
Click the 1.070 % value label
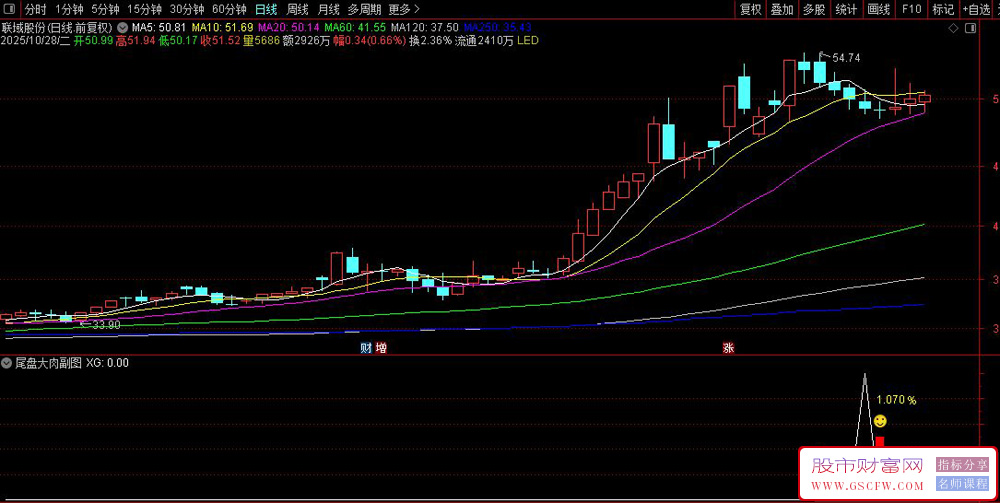point(896,400)
